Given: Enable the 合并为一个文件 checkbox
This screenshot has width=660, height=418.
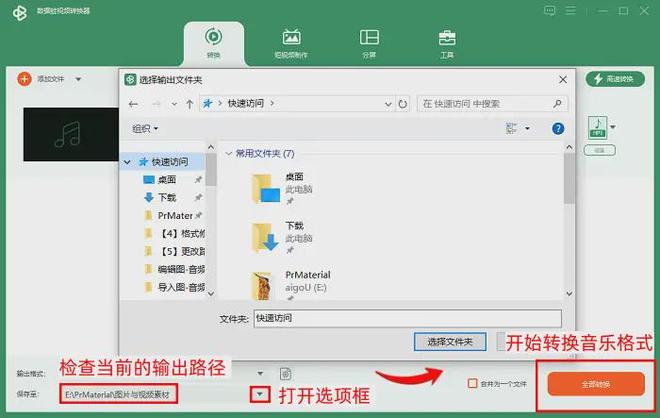Looking at the screenshot, I should point(473,383).
